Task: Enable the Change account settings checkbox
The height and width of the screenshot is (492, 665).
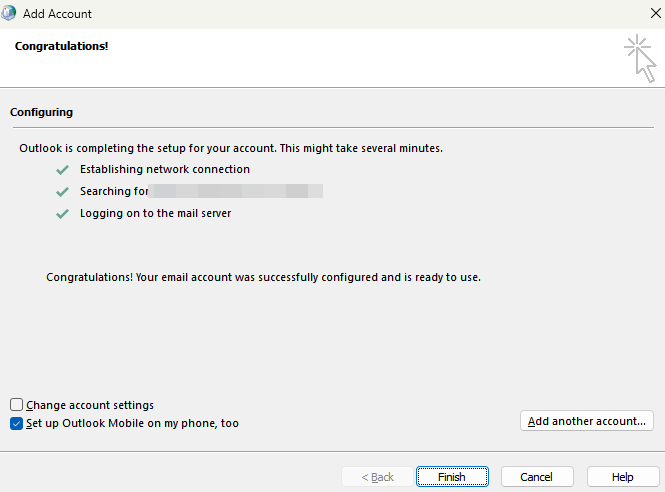Action: tap(17, 405)
